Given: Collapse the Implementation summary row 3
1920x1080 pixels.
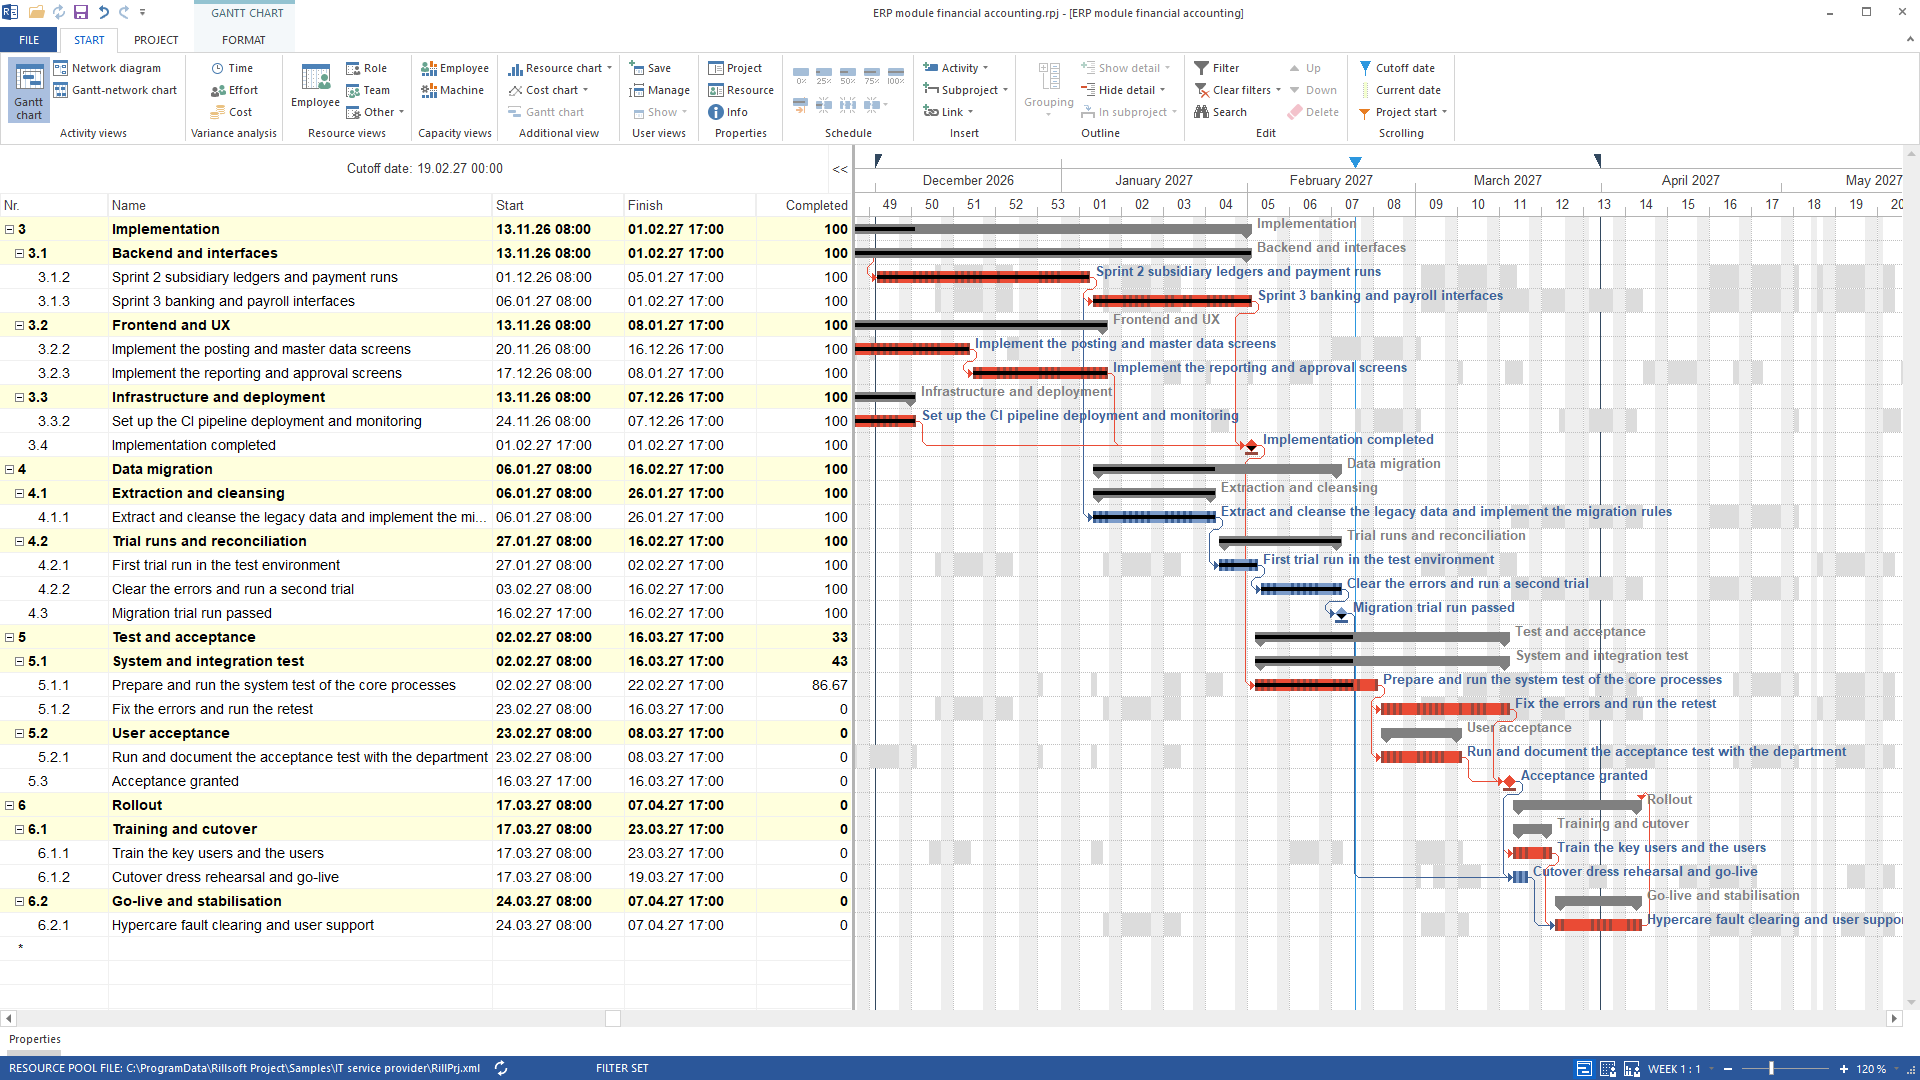Looking at the screenshot, I should pyautogui.click(x=10, y=229).
